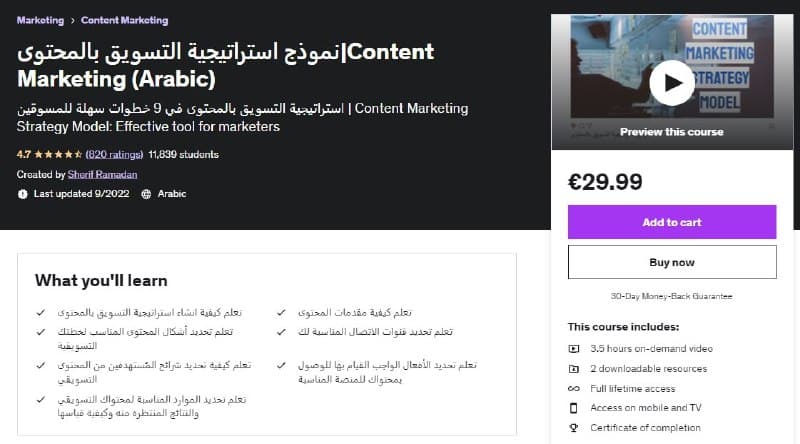The width and height of the screenshot is (800, 444).
Task: Click the globe language icon
Action: (147, 194)
